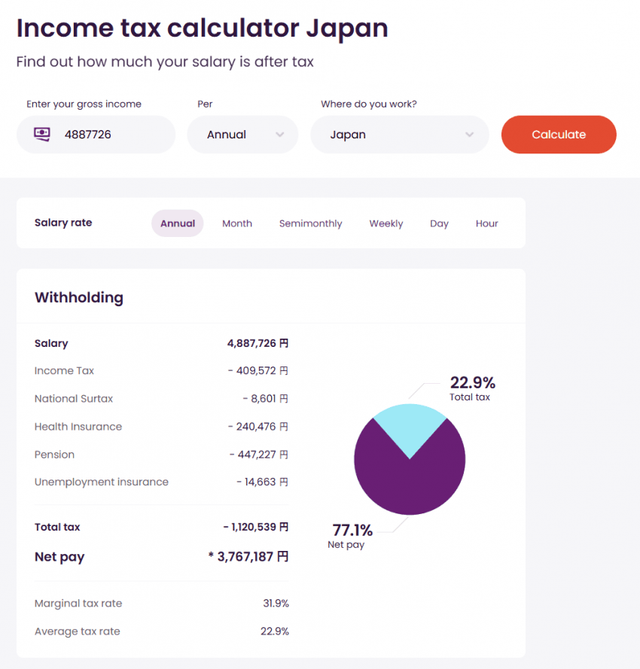Select the Annual salary rate tab
Viewport: 640px width, 669px height.
coord(178,223)
